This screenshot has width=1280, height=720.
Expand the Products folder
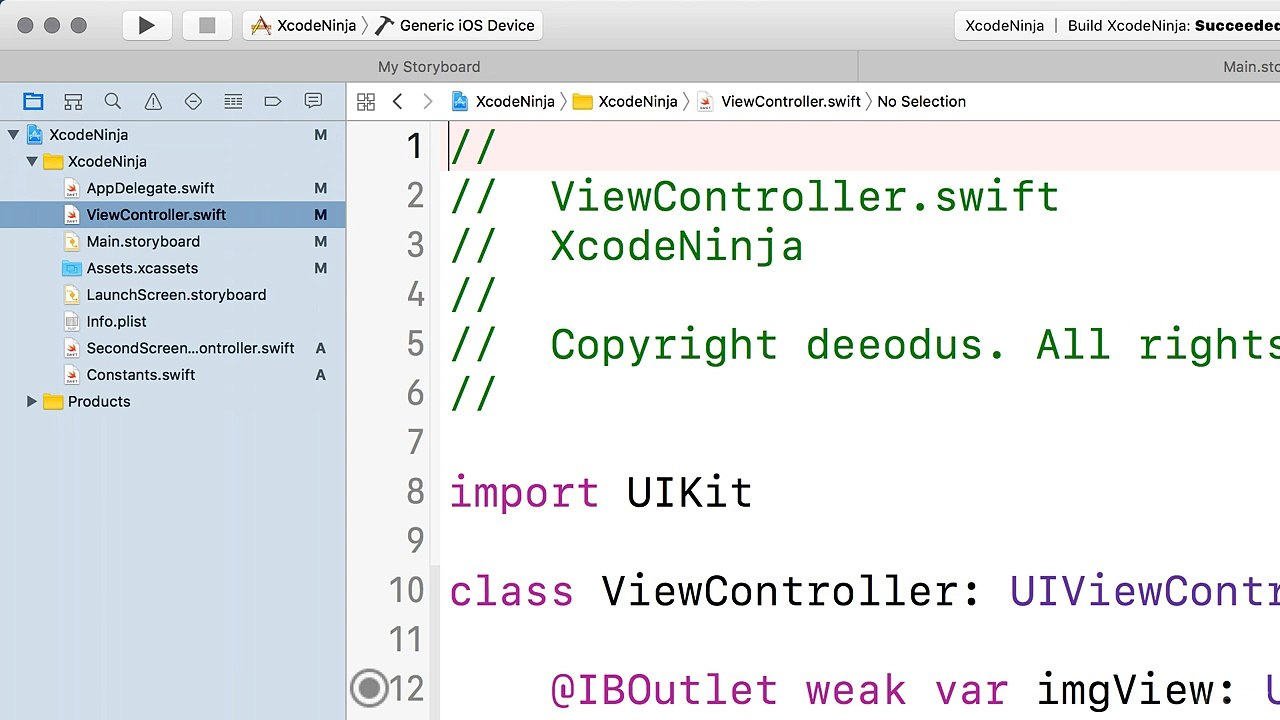(32, 401)
